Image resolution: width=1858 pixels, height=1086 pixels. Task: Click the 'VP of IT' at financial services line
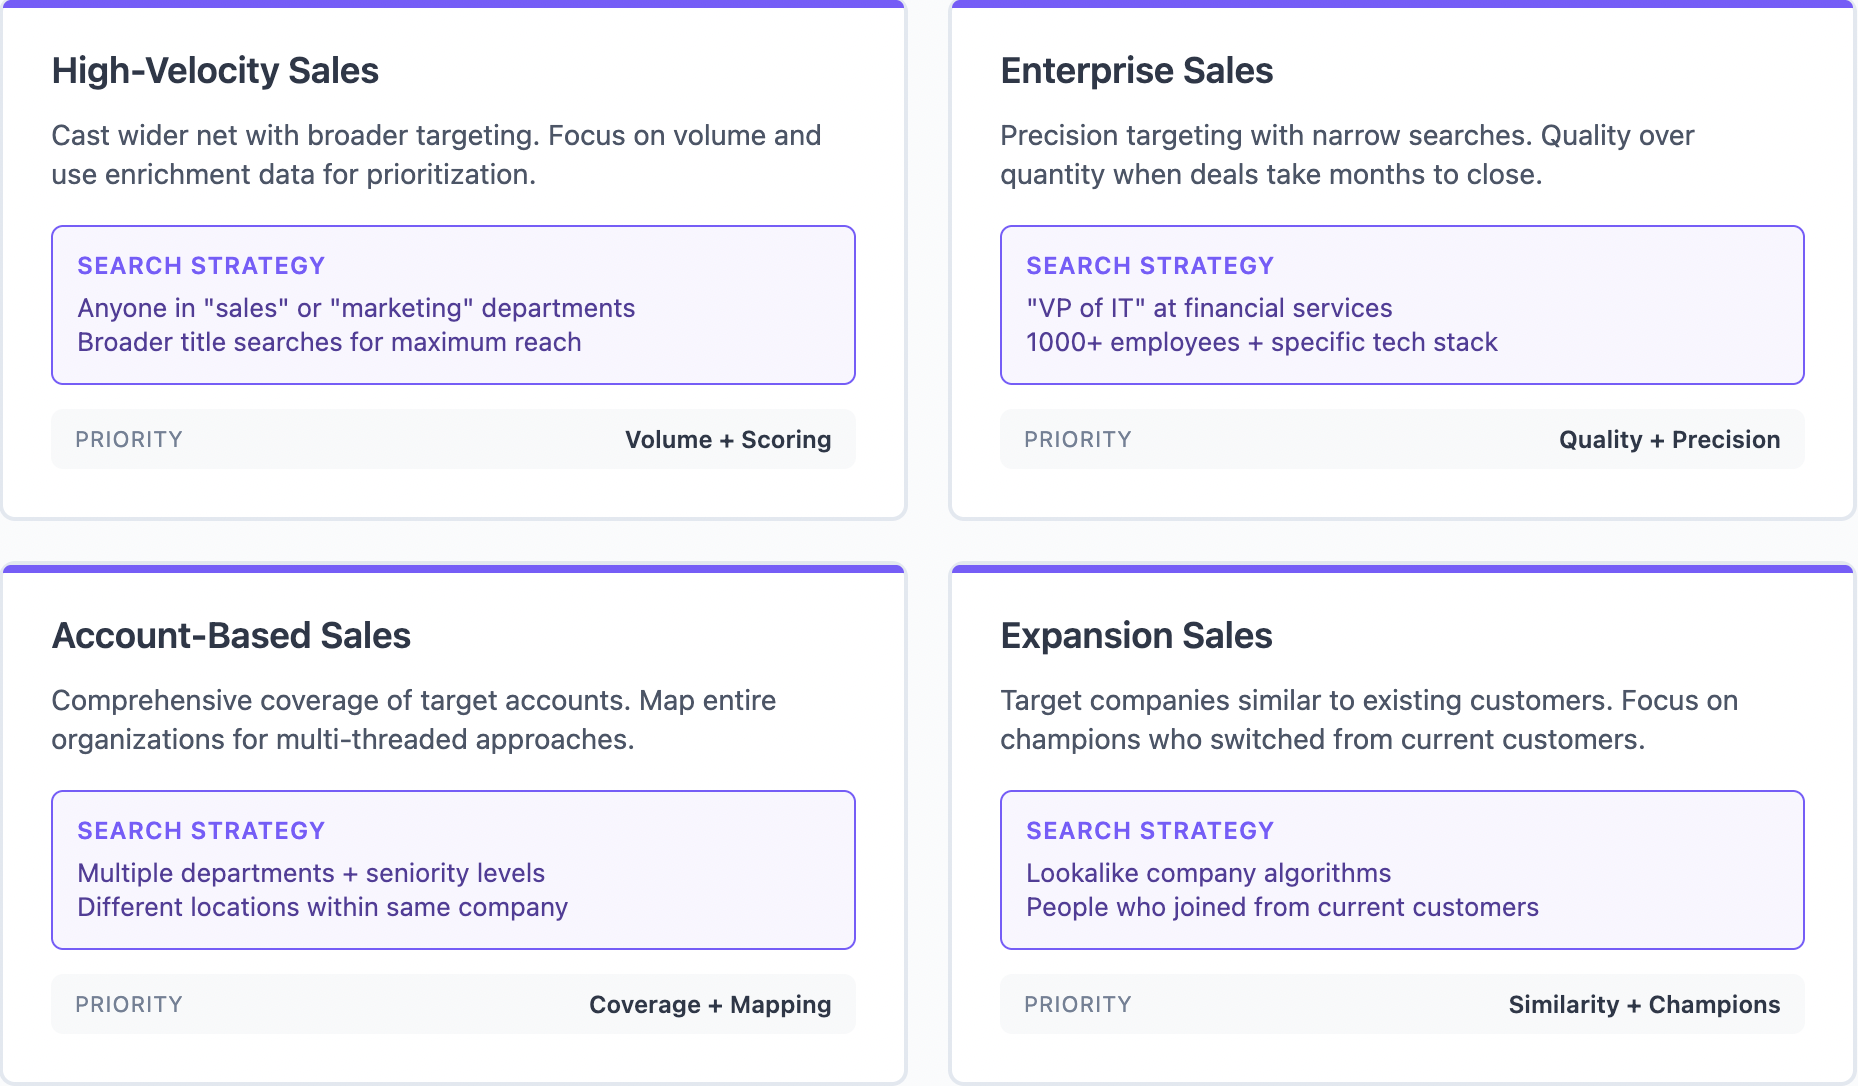click(1209, 308)
